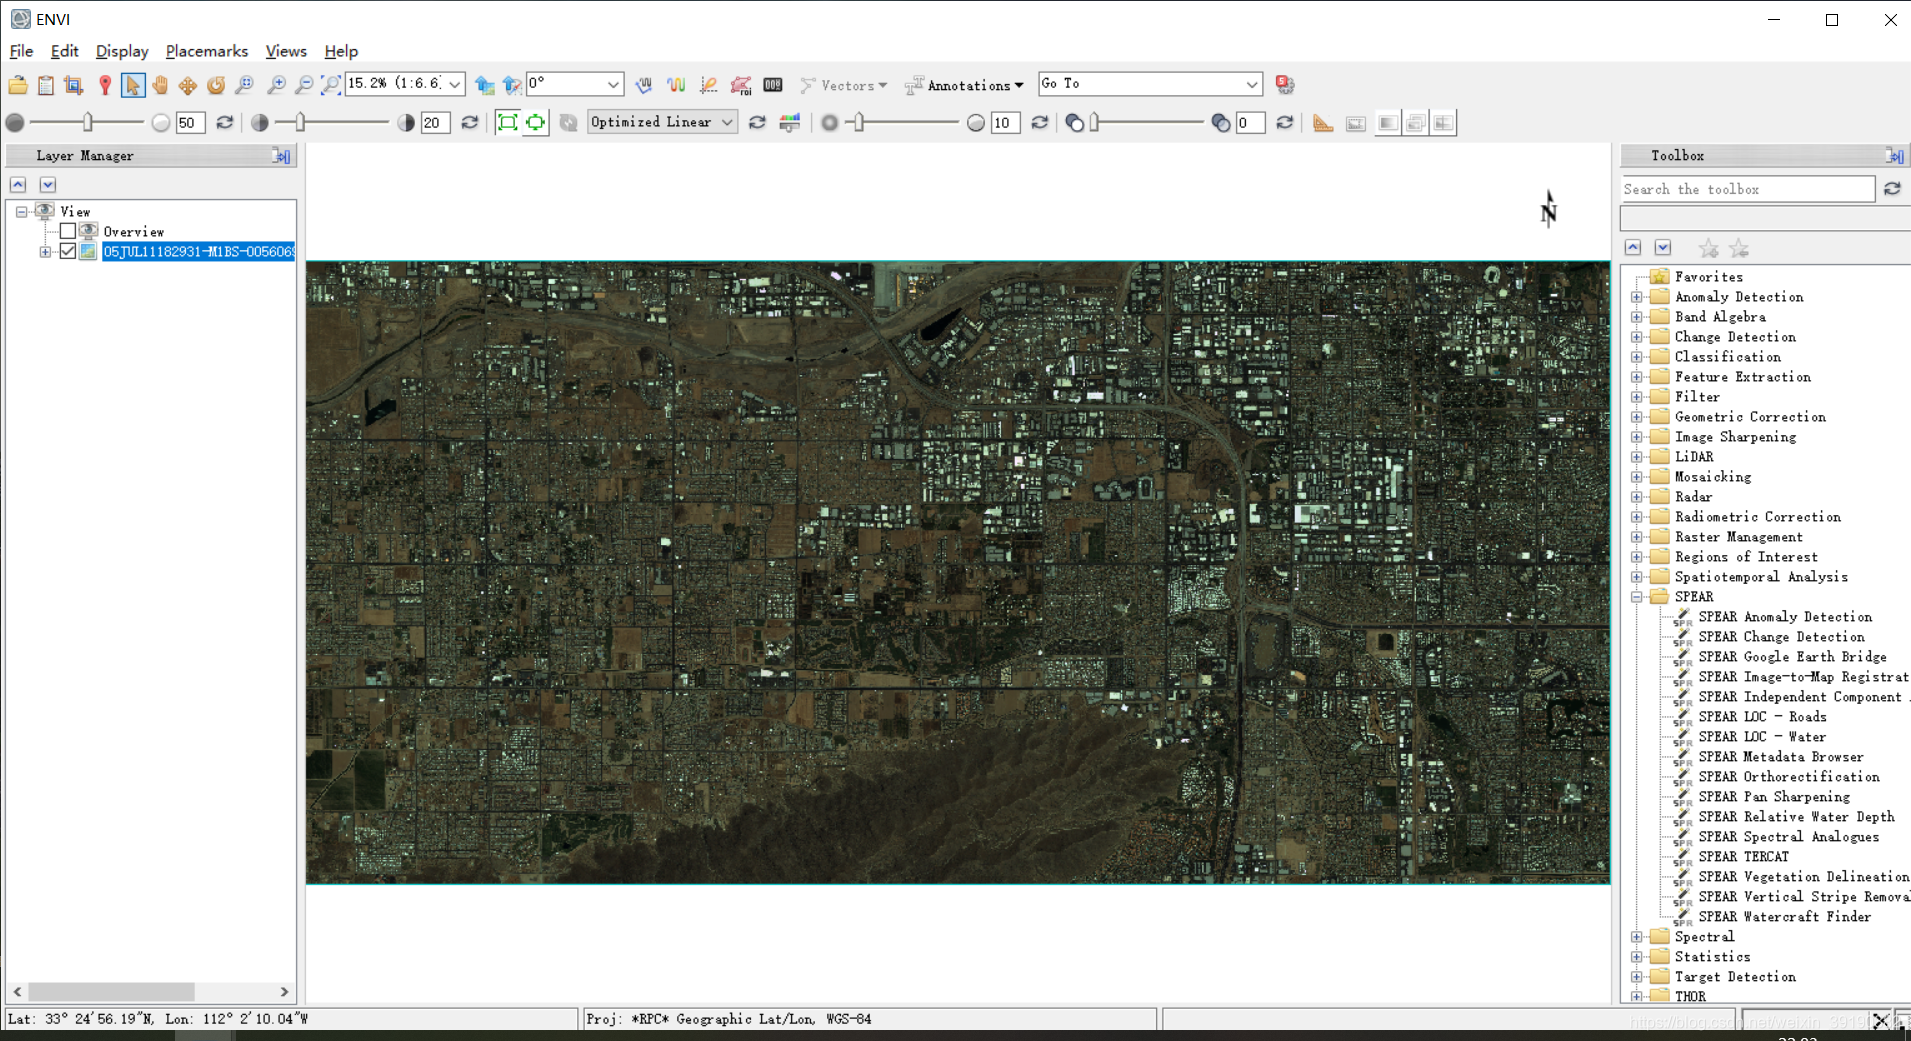Open the Views menu

(x=286, y=51)
